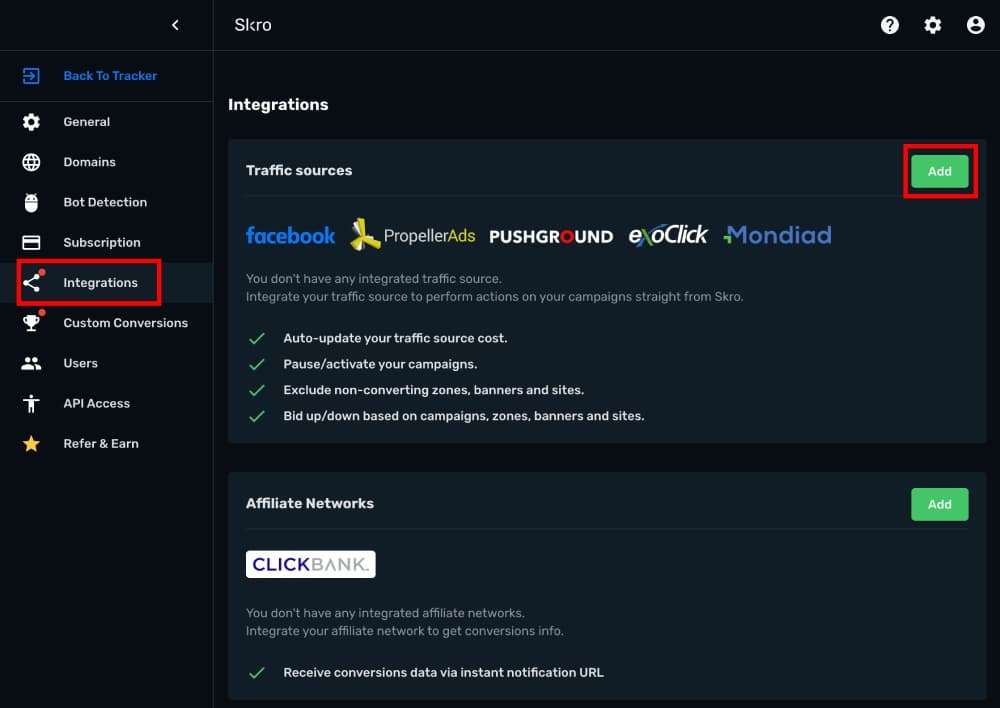Click the Back To Tracker exit icon

tap(31, 76)
